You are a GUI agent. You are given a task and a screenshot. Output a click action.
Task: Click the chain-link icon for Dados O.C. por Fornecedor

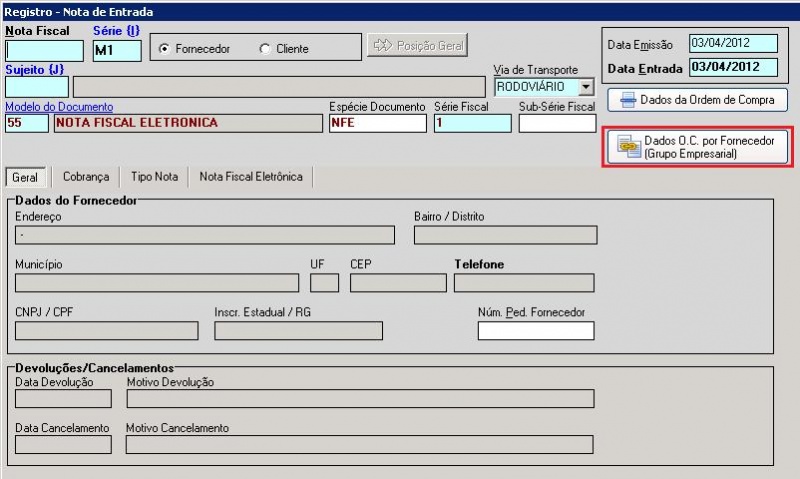click(x=629, y=146)
